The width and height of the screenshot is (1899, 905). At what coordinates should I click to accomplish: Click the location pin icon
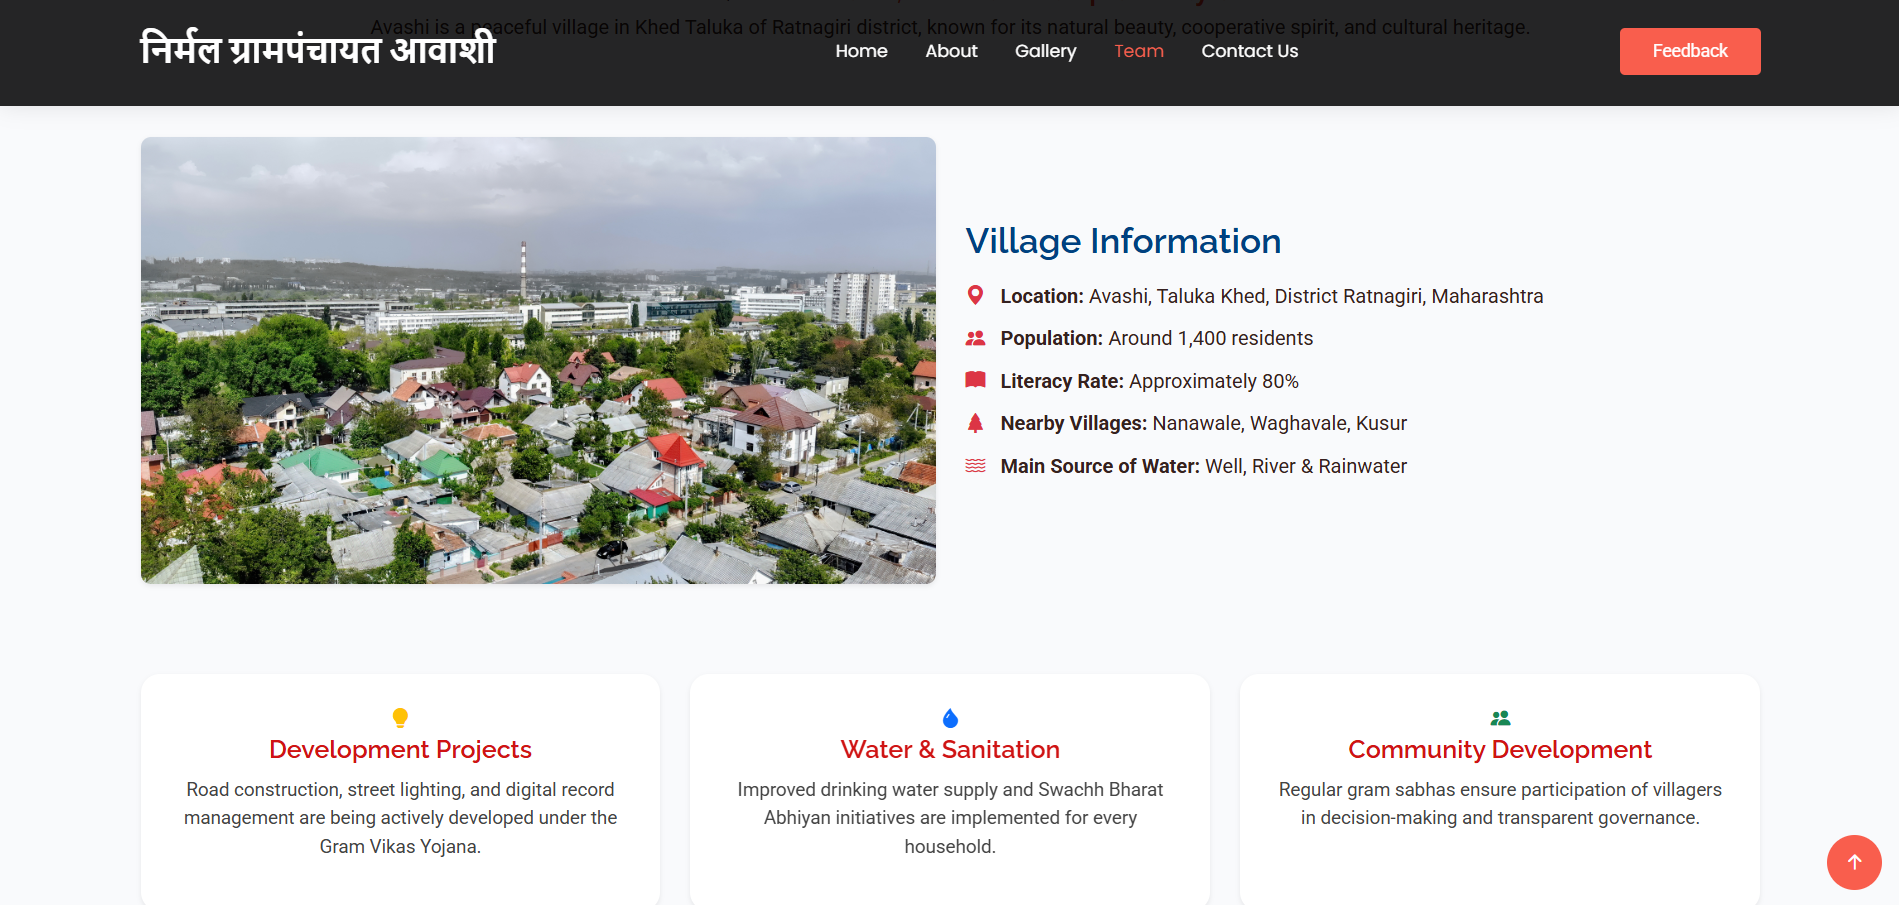(x=975, y=295)
